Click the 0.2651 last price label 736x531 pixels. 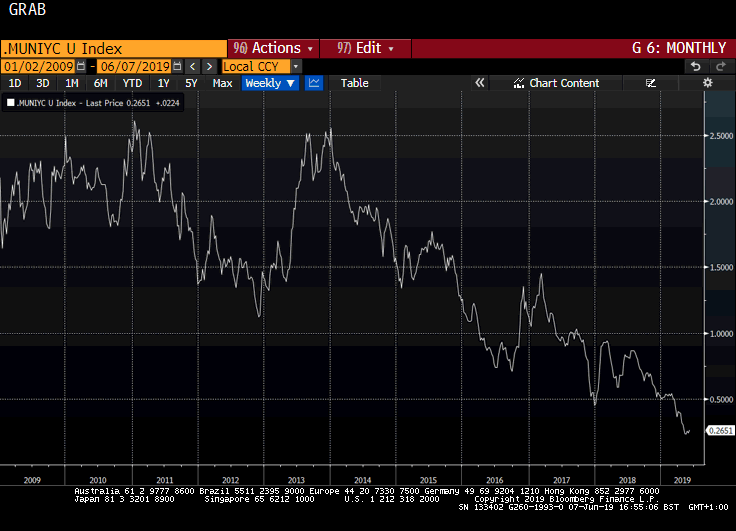pyautogui.click(x=721, y=431)
